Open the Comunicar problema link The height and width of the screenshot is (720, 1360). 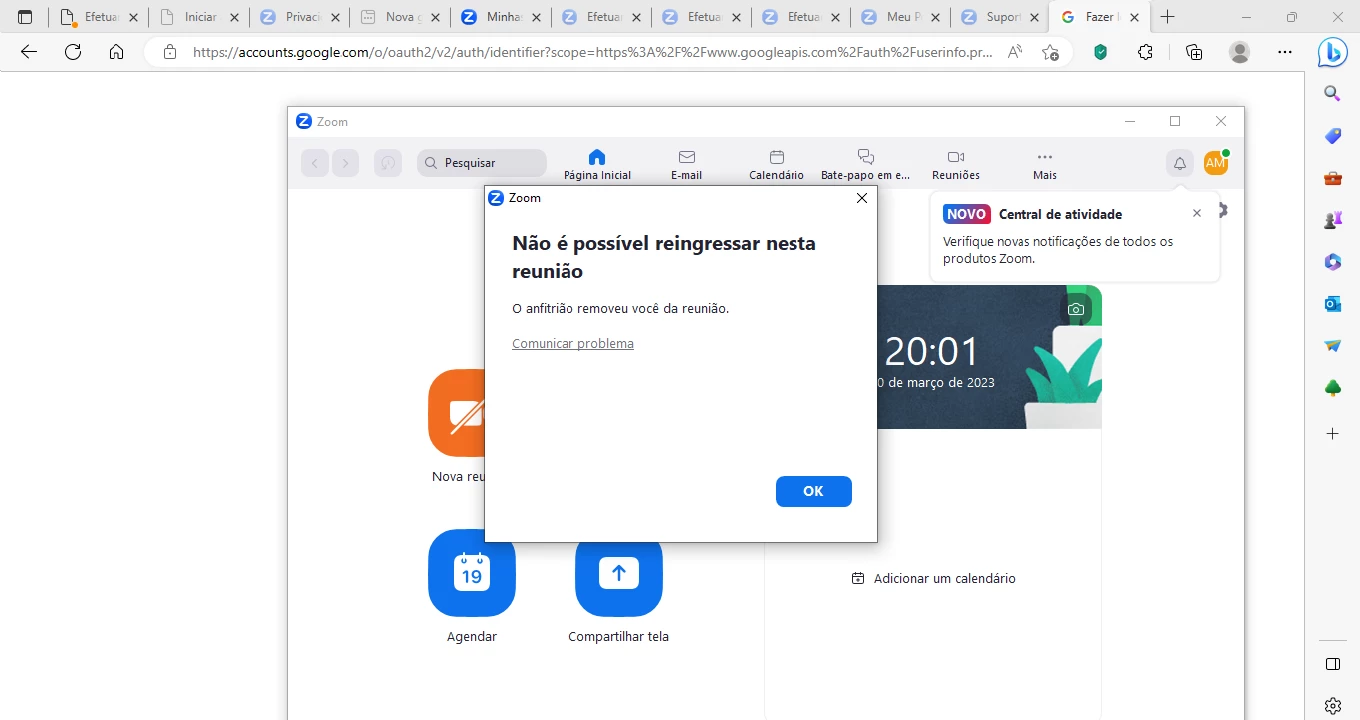pos(573,343)
